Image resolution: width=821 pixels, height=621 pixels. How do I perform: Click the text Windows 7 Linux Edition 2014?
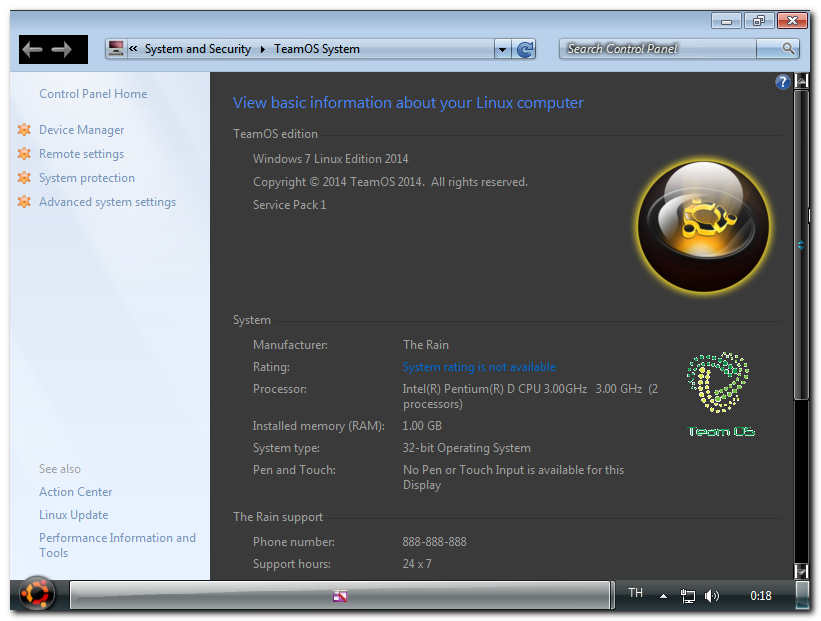(x=330, y=159)
